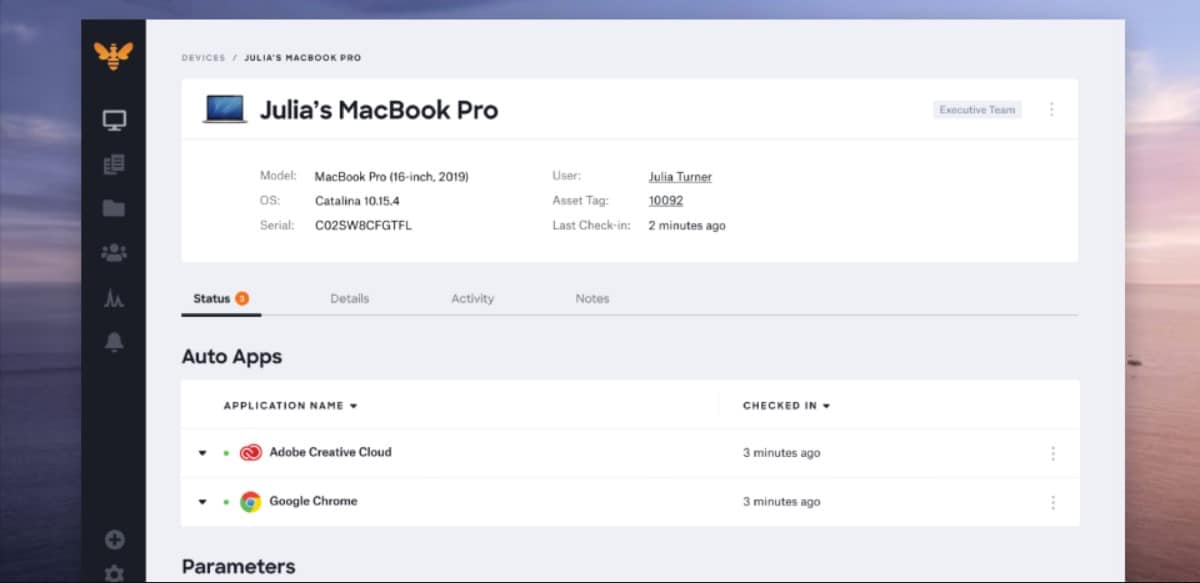This screenshot has height=583, width=1200.
Task: Click the Auto Apps section heading
Action: [x=232, y=357]
